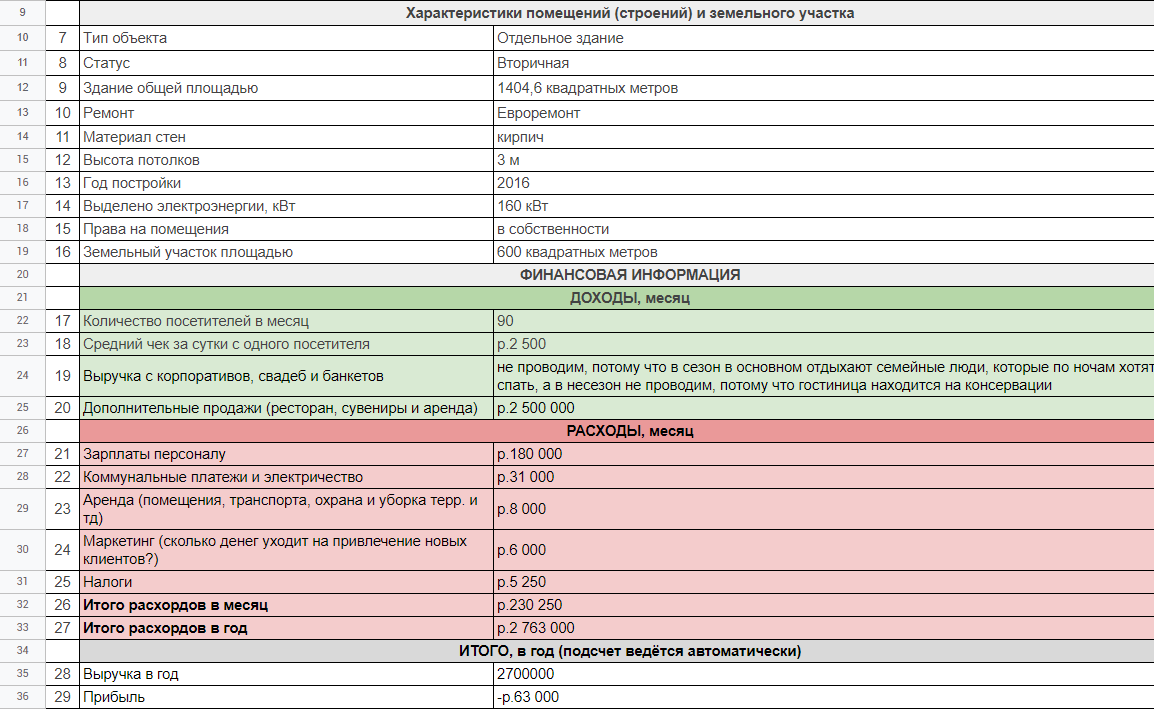The width and height of the screenshot is (1154, 709).
Task: Select the '160 кВт' value cell
Action: [x=824, y=205]
